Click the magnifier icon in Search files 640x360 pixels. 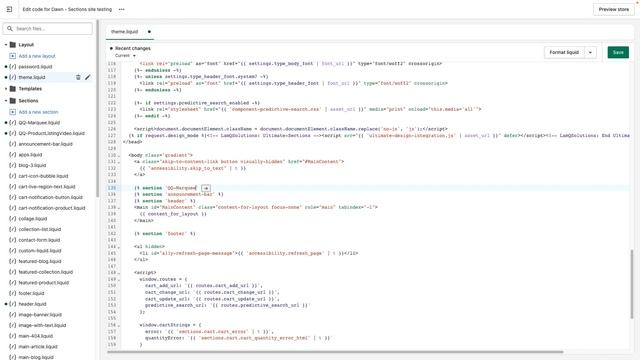point(10,29)
